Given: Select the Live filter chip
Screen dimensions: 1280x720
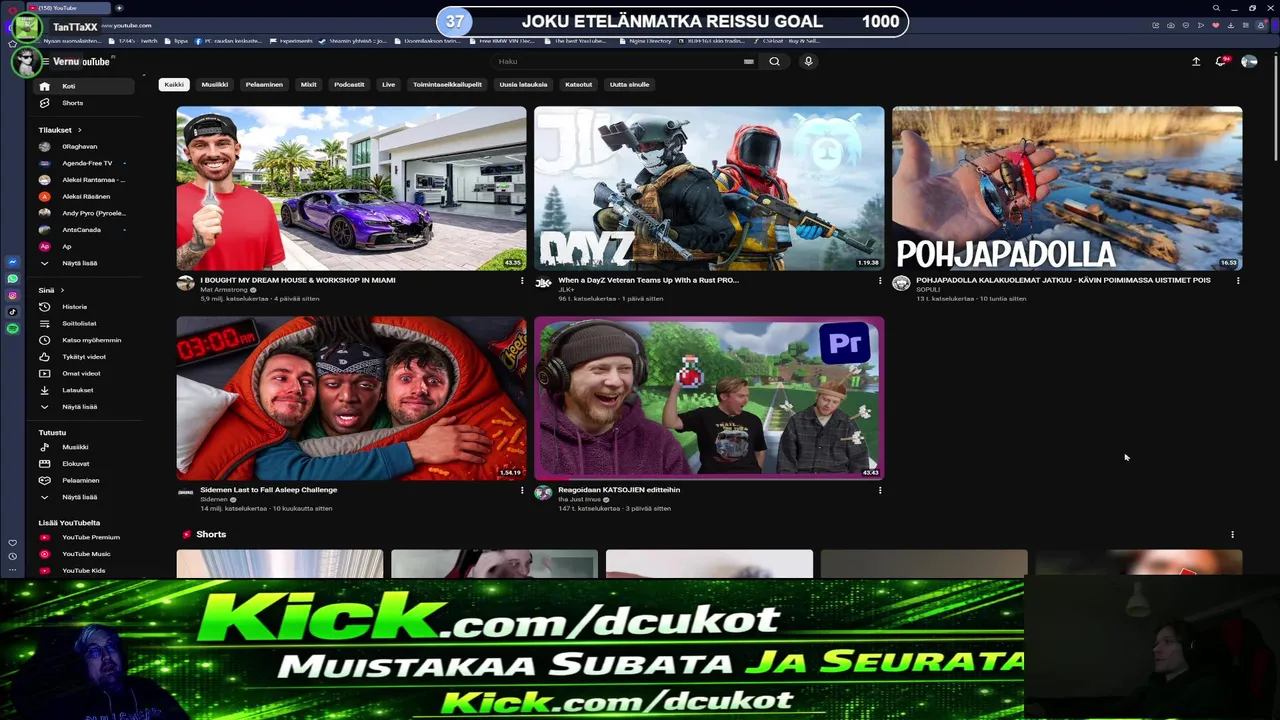Looking at the screenshot, I should pos(389,84).
